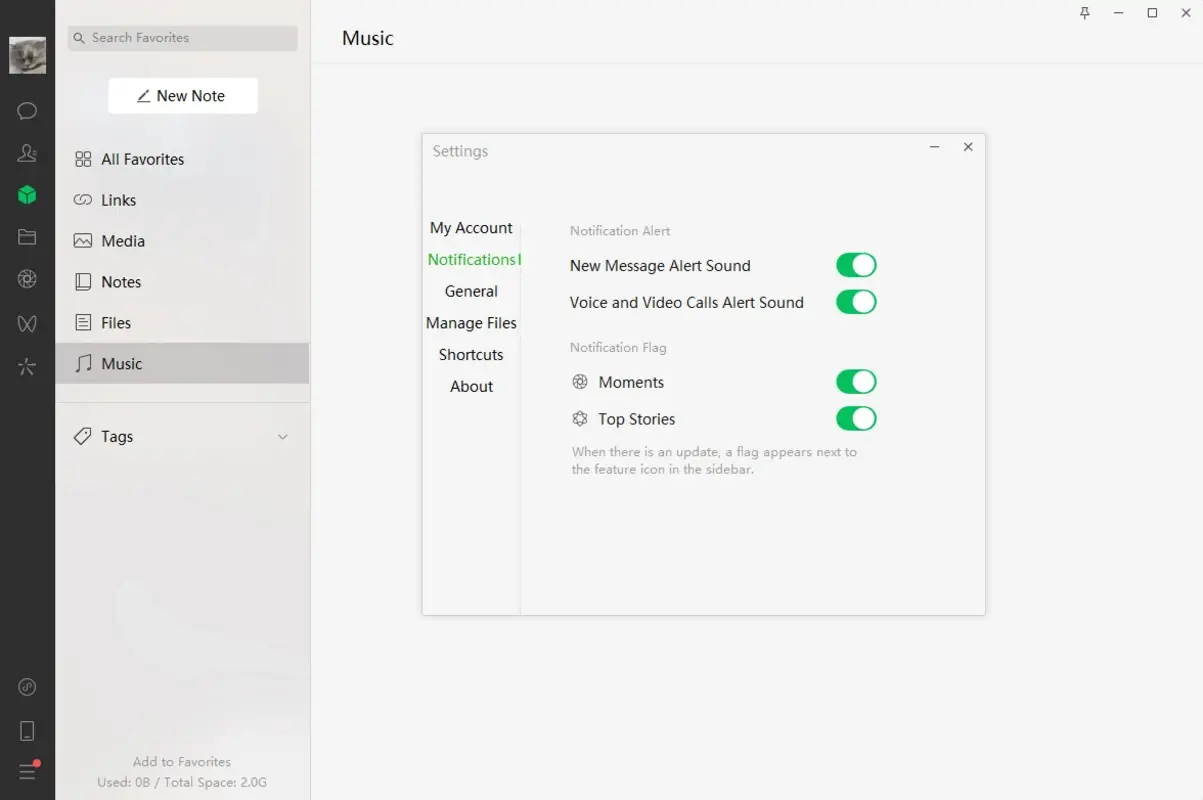Image resolution: width=1203 pixels, height=800 pixels.
Task: Open the Video Channels icon
Action: click(27, 323)
